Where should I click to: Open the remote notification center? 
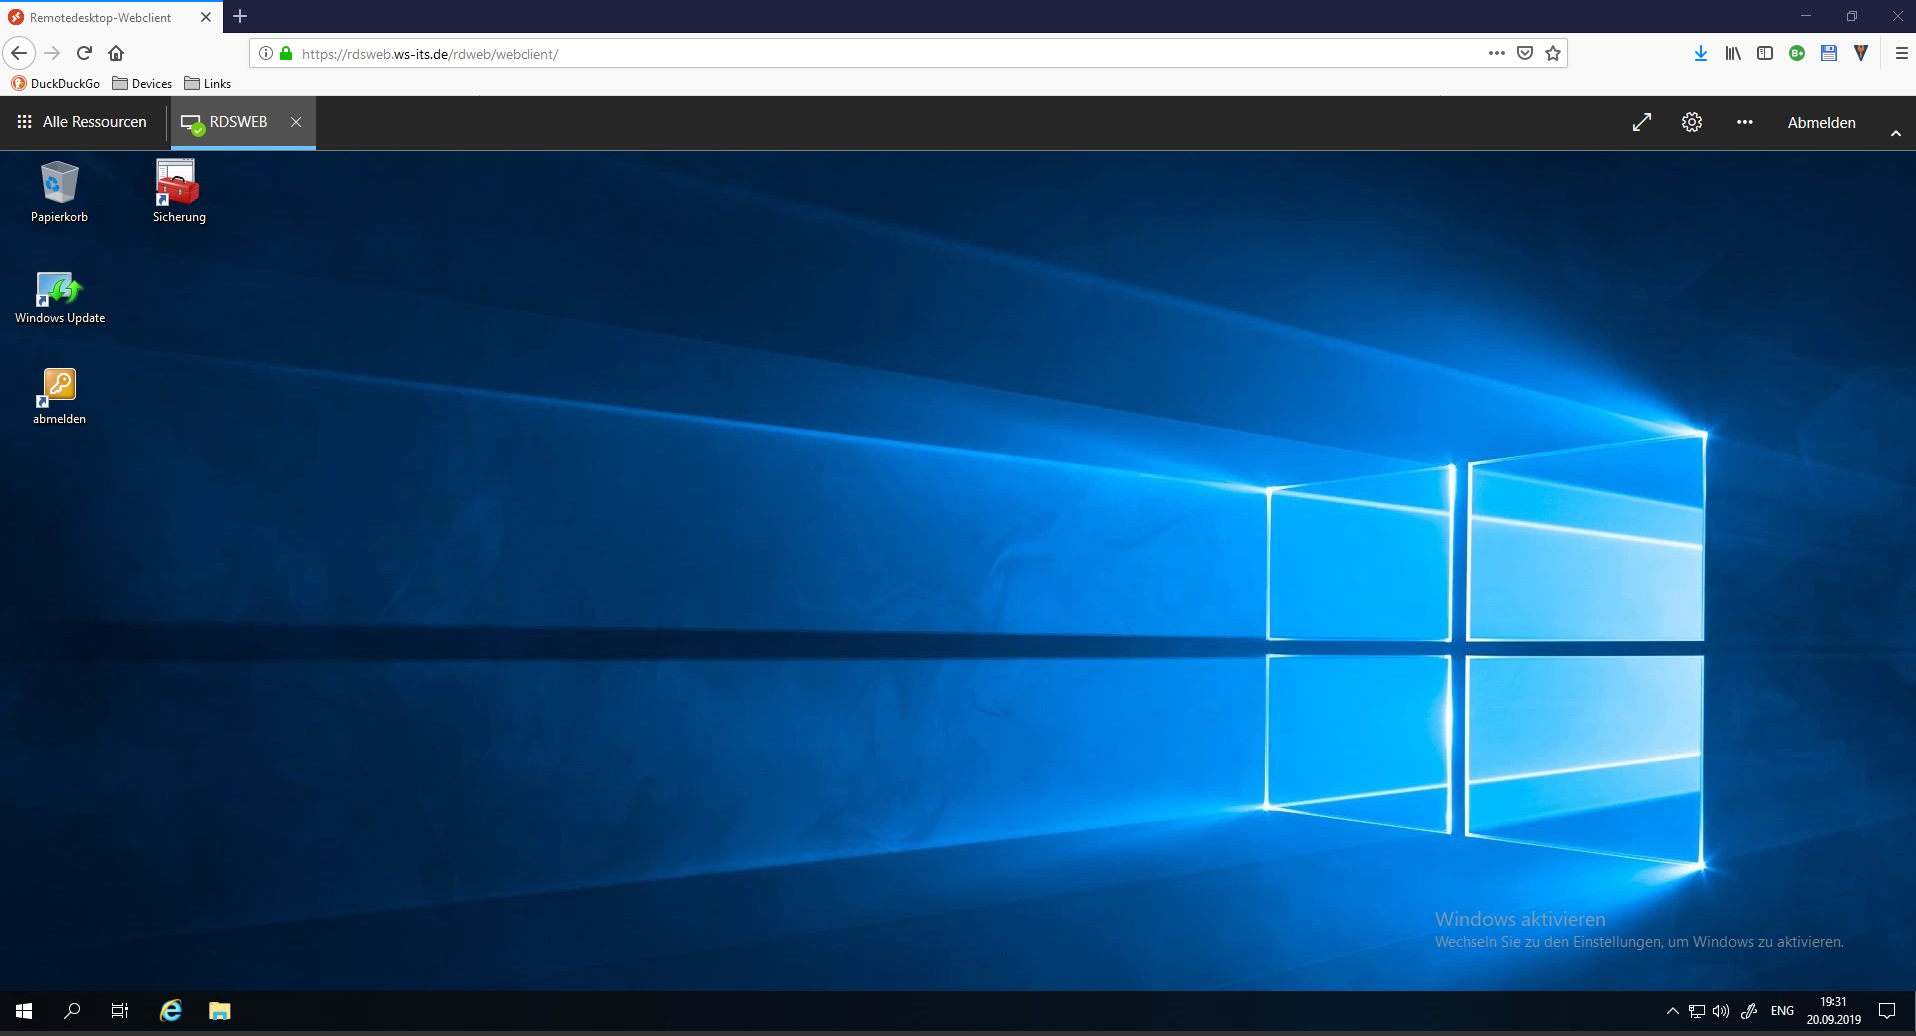pyautogui.click(x=1887, y=1011)
